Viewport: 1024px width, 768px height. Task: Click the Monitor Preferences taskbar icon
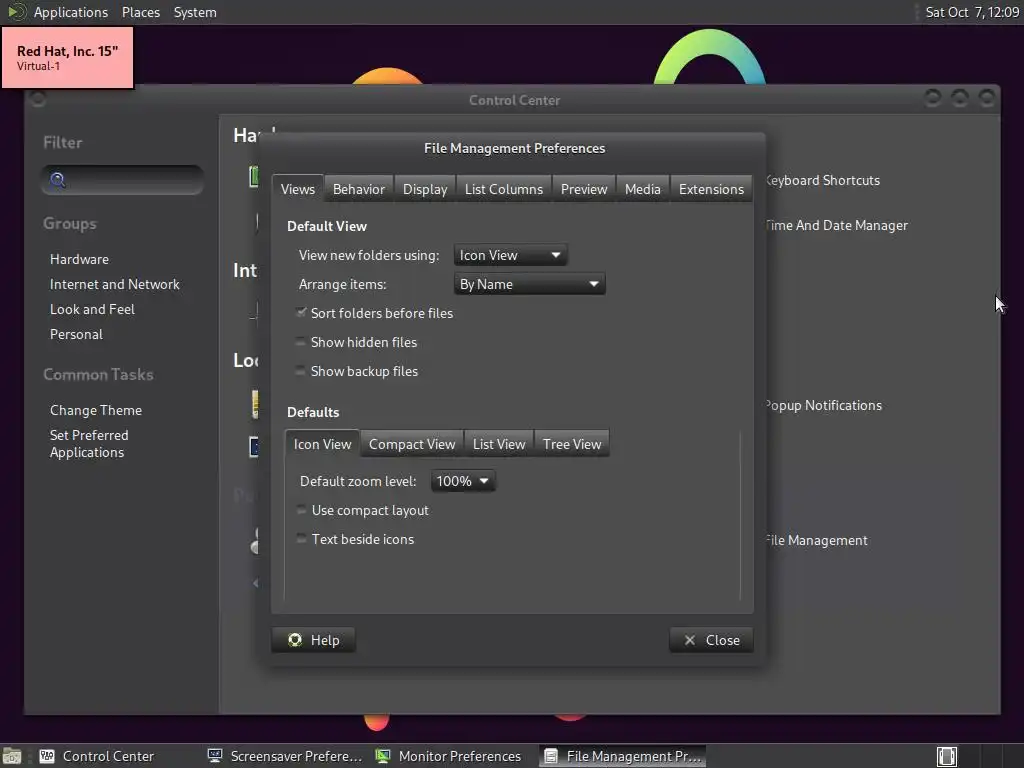[383, 756]
